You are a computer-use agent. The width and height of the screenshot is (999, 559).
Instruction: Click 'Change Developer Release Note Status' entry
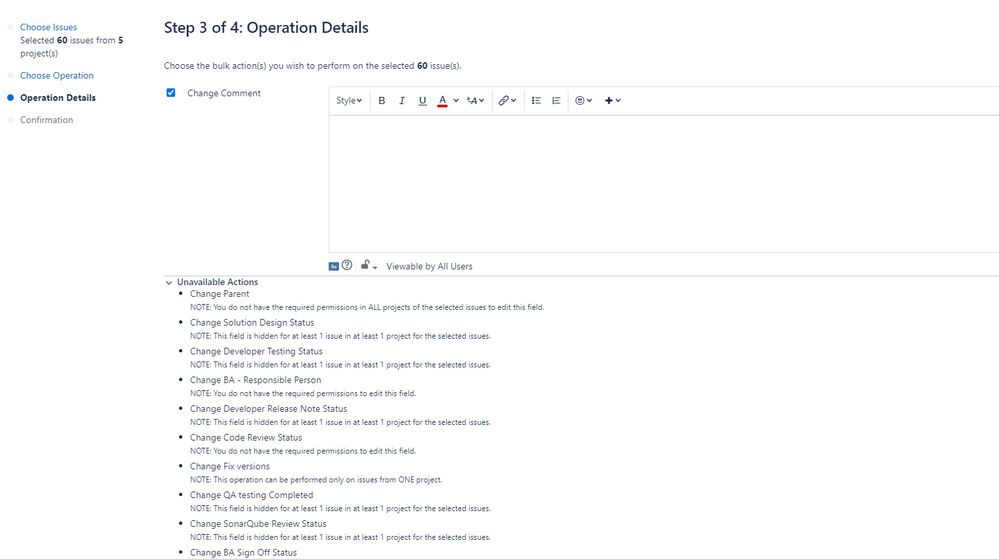click(268, 409)
